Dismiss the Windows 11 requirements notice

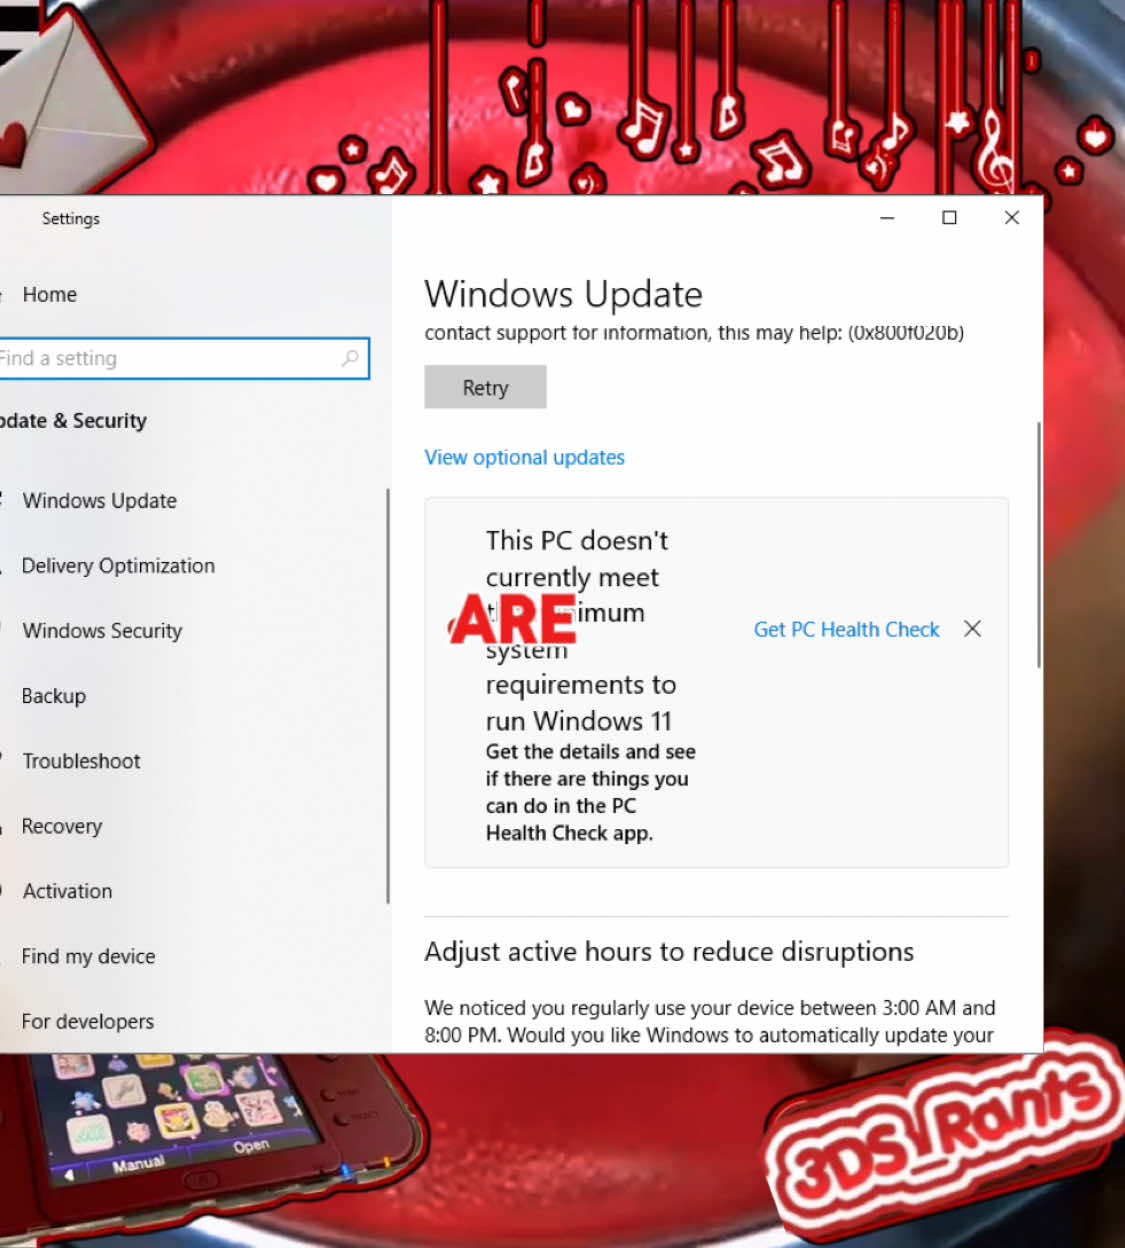(x=972, y=629)
